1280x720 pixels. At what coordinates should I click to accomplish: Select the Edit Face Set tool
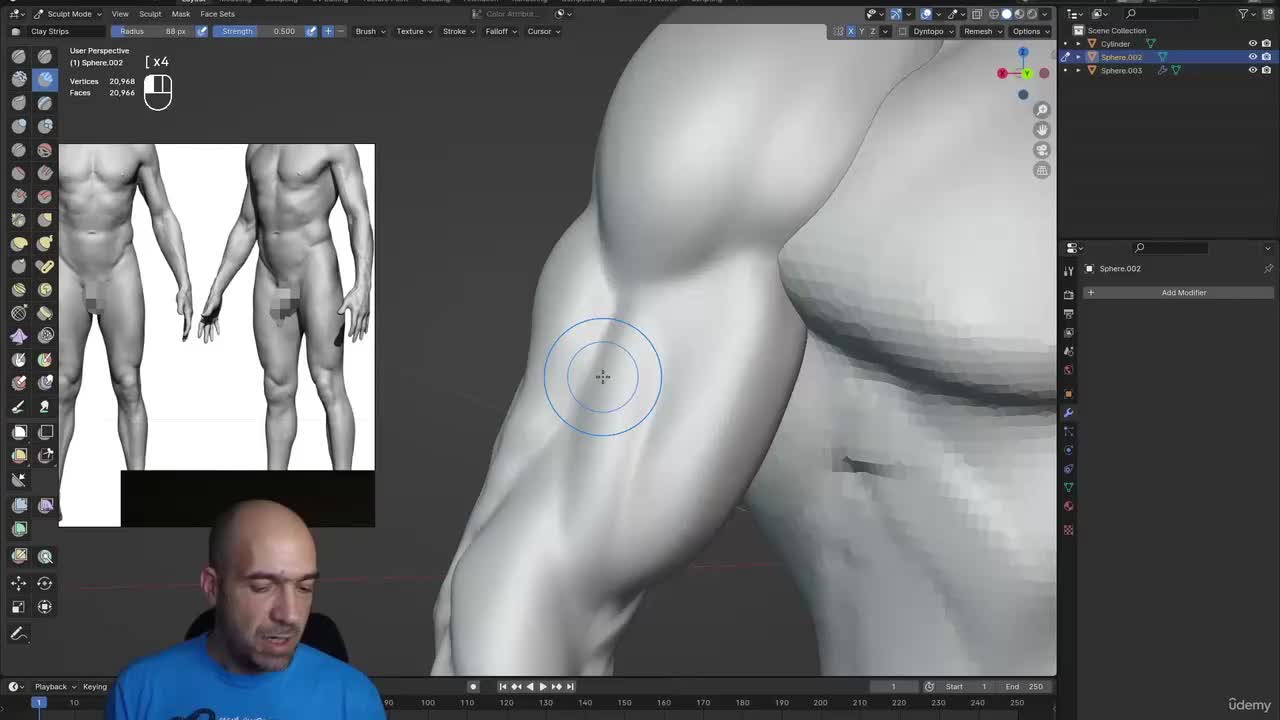point(19,556)
